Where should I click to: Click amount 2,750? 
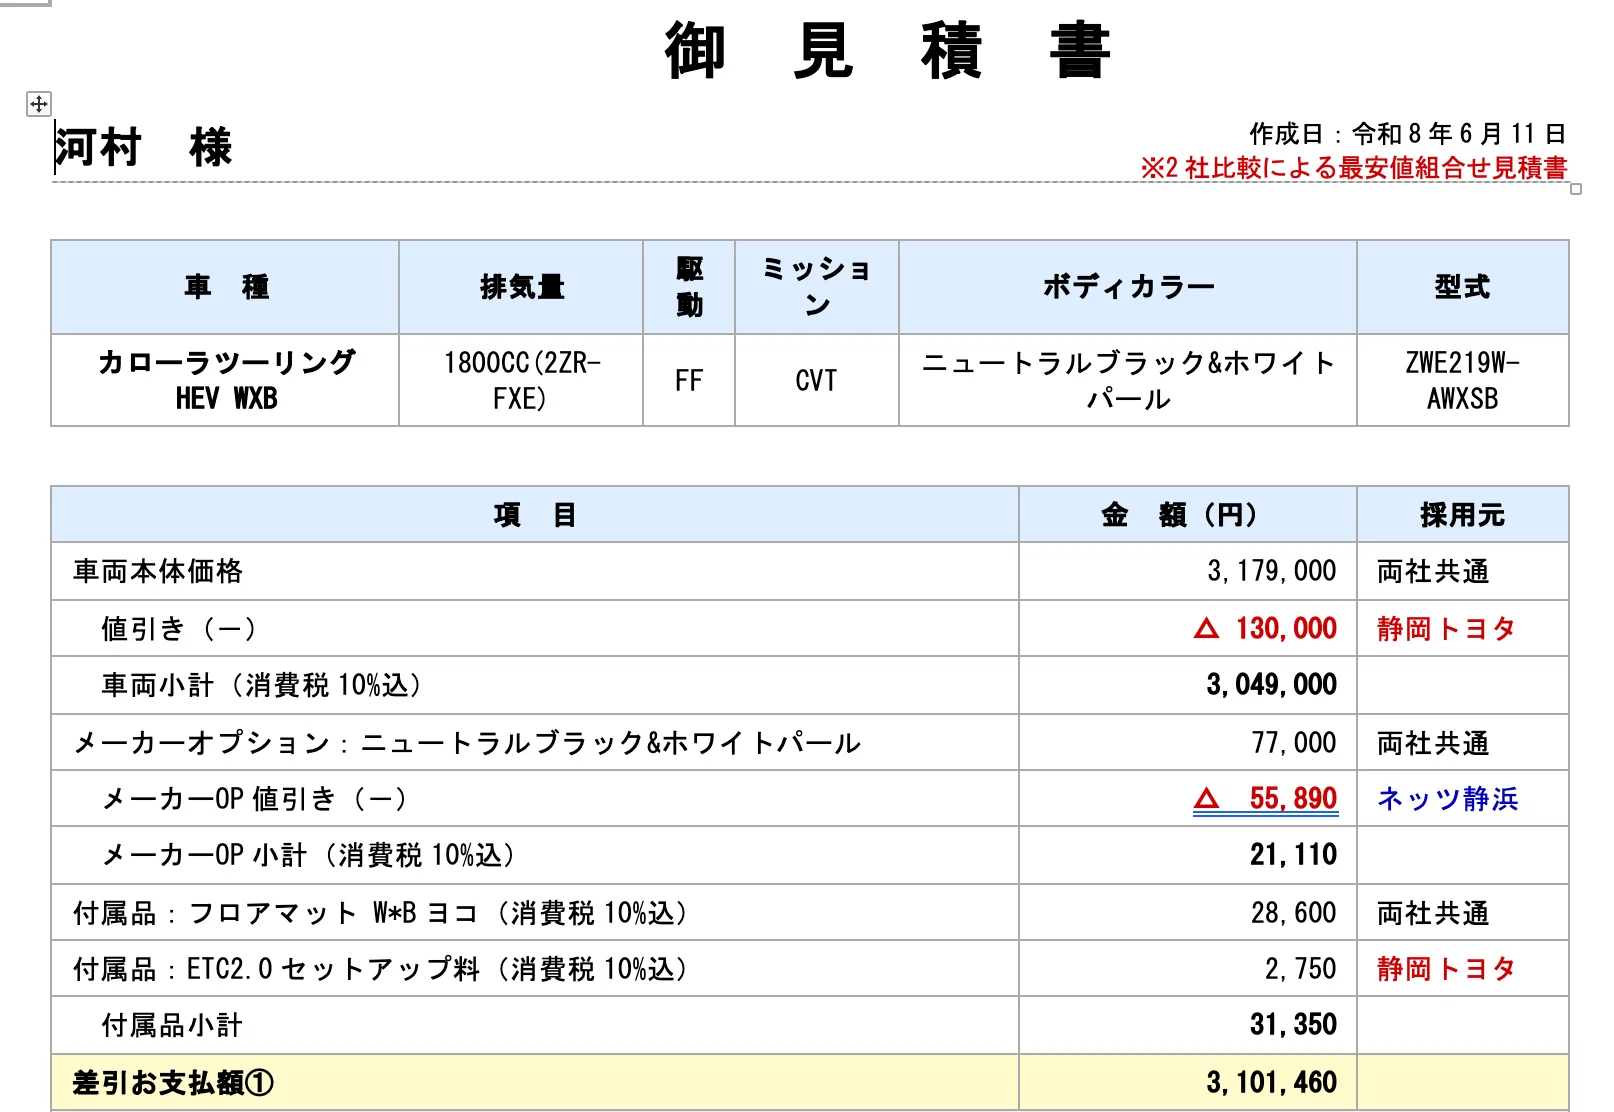pos(1301,969)
